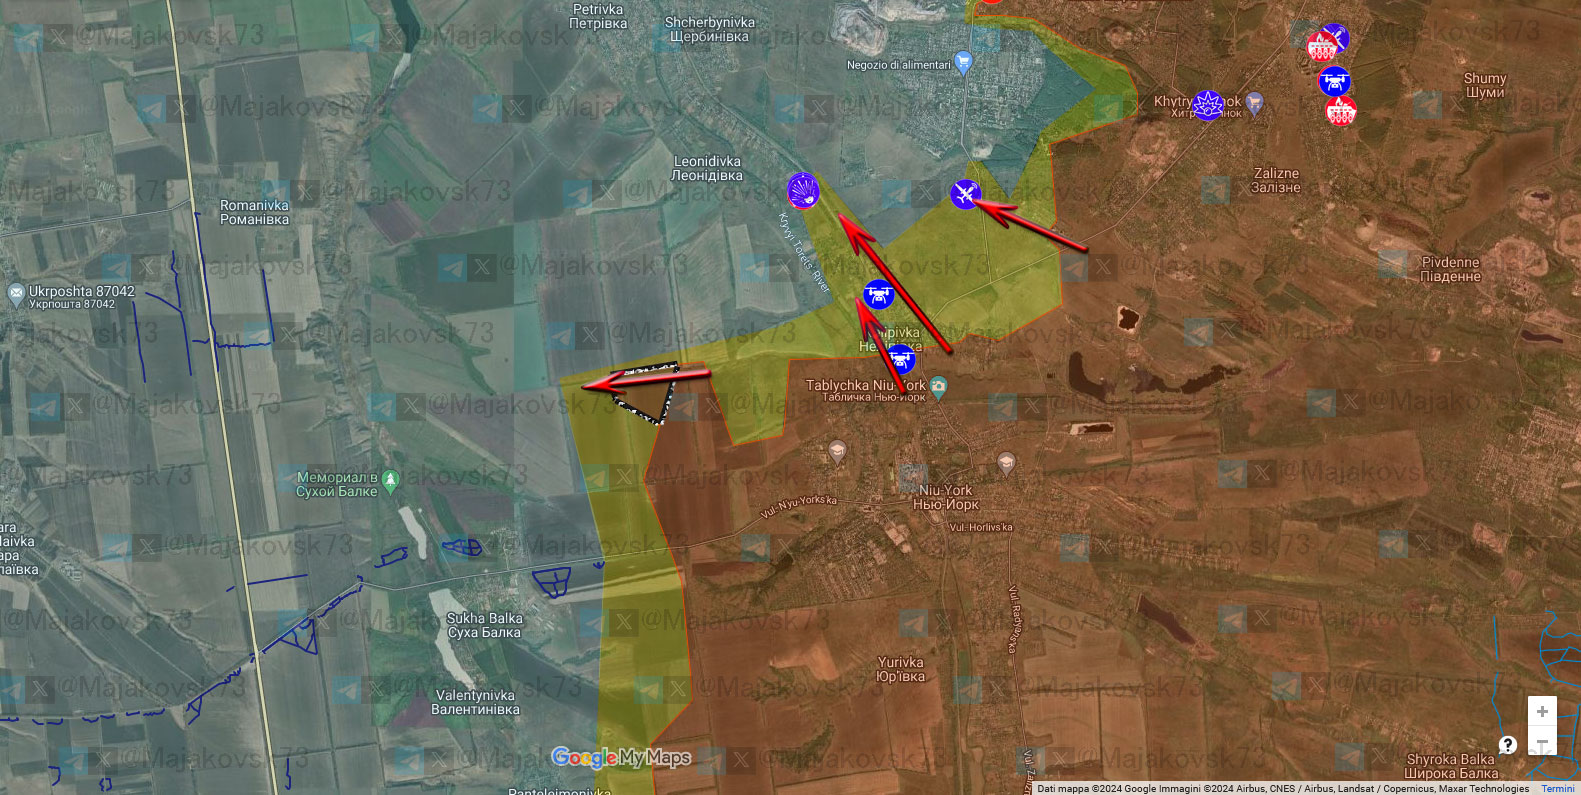Click the drone marker north of Nelipivka
The image size is (1581, 795).
pyautogui.click(x=878, y=295)
